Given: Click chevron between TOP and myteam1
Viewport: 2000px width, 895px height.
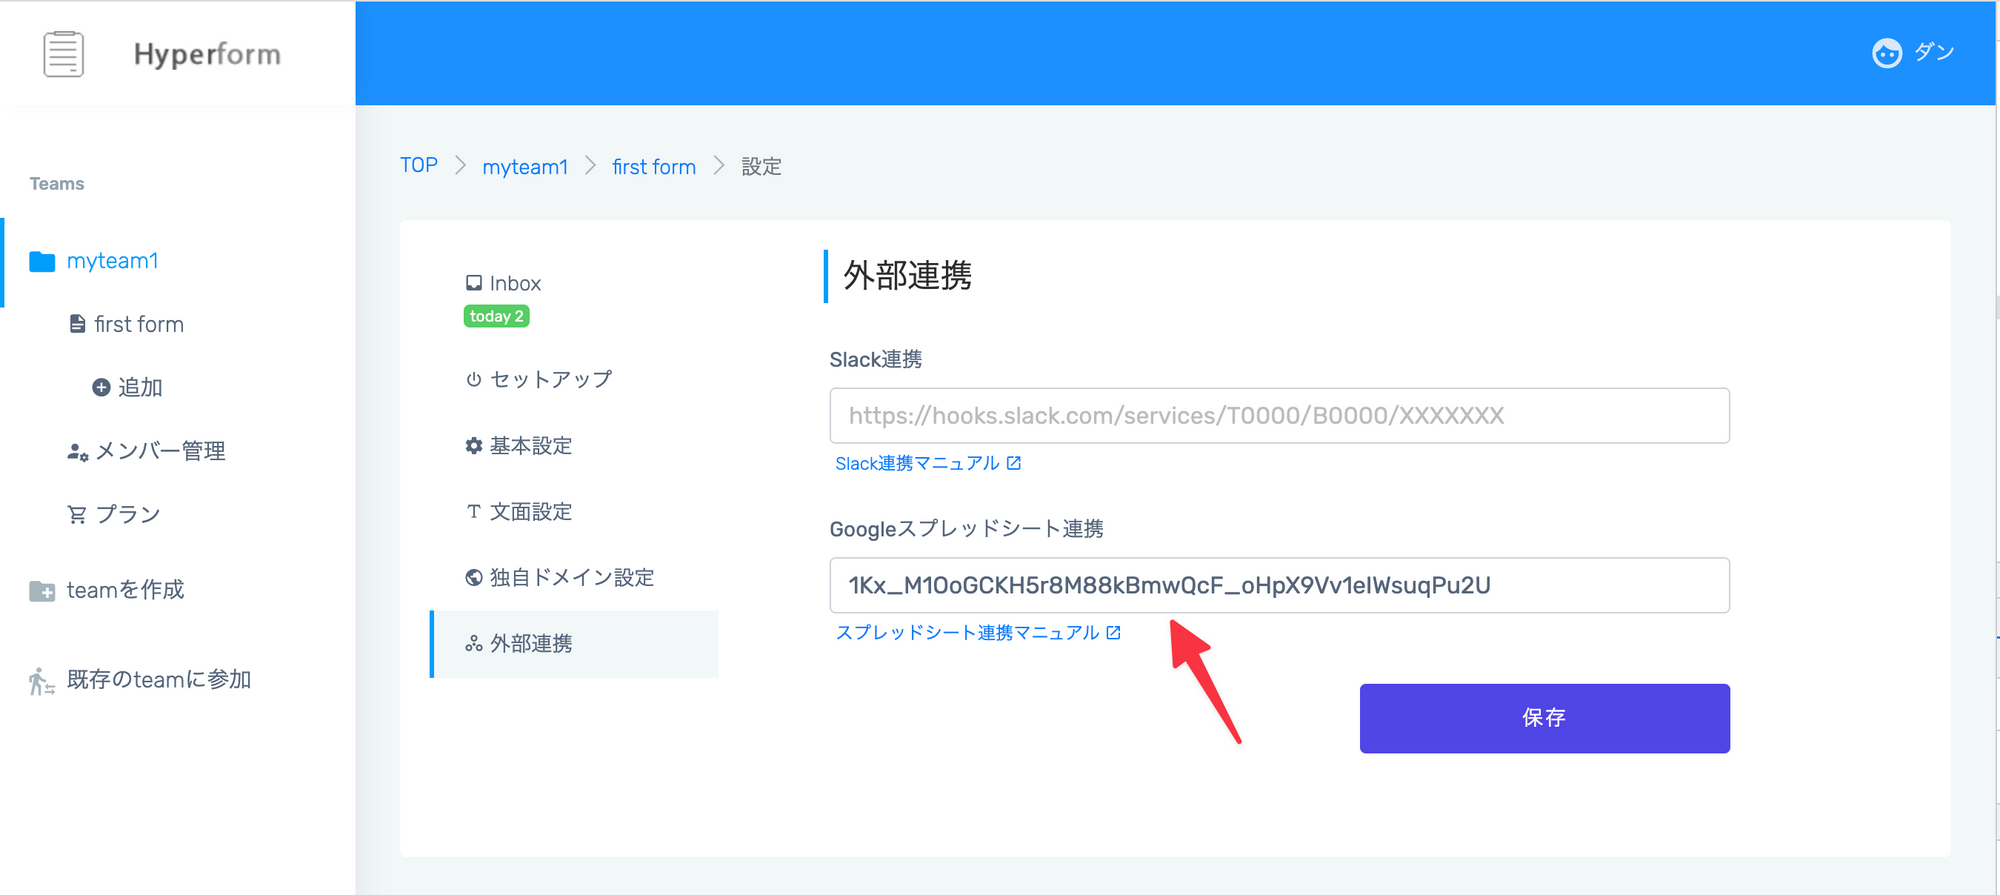Looking at the screenshot, I should click(461, 166).
